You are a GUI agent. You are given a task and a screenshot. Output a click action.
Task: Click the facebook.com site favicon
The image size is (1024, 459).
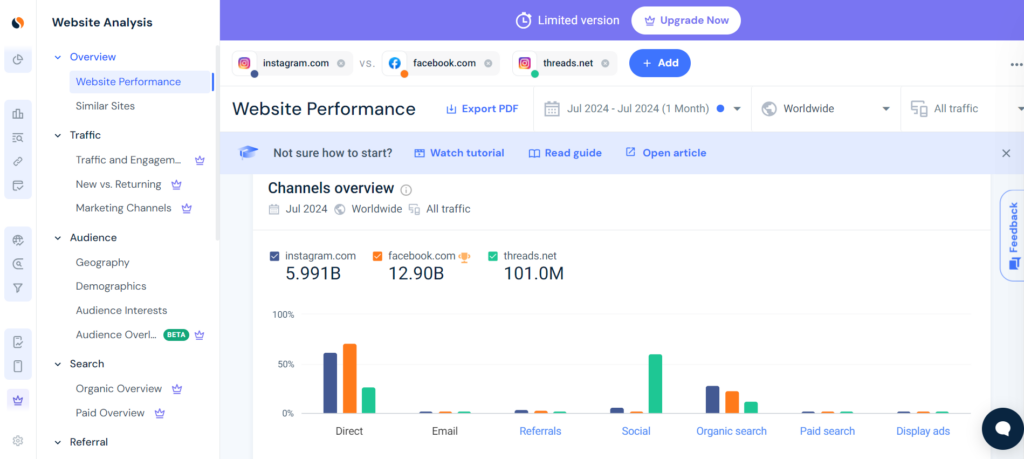pos(394,63)
